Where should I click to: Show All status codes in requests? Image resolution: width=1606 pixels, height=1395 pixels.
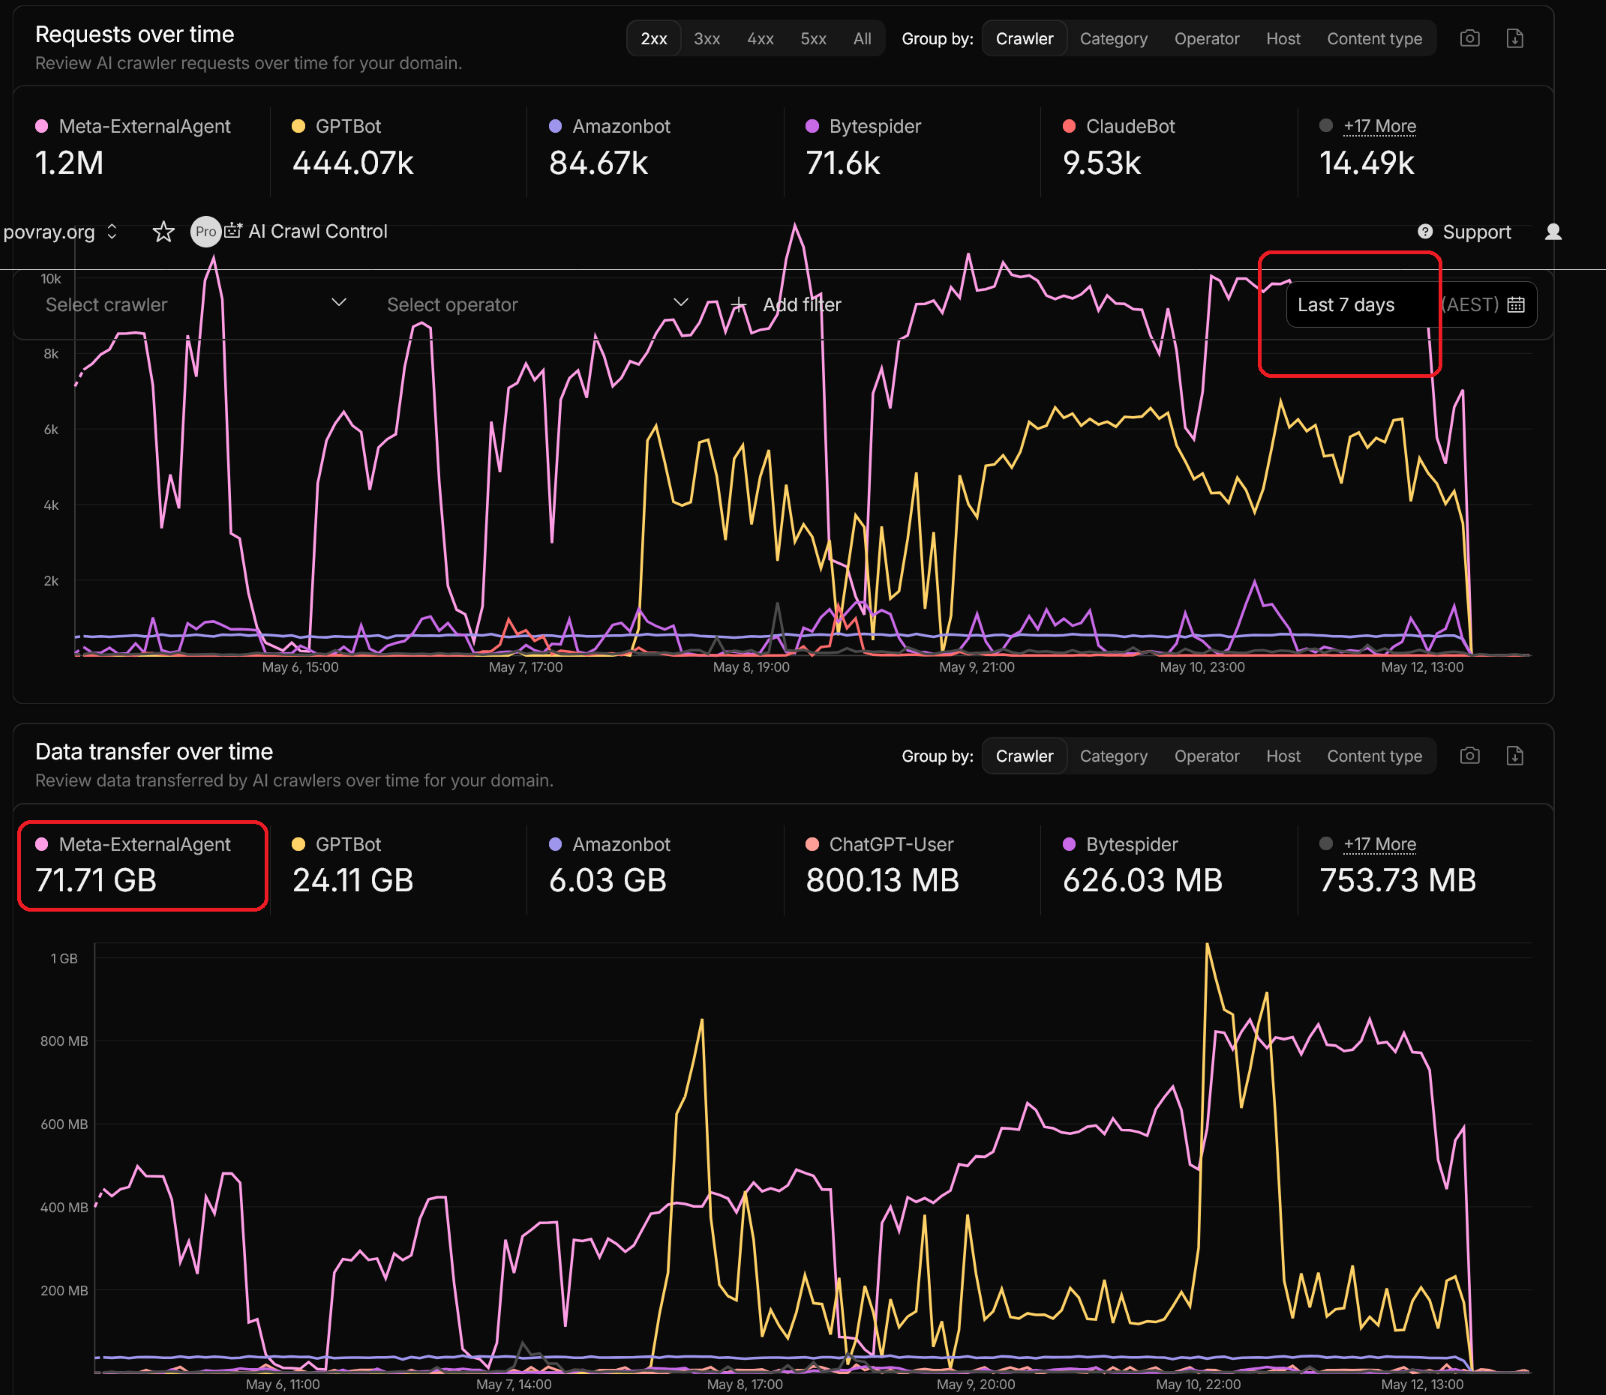tap(862, 39)
